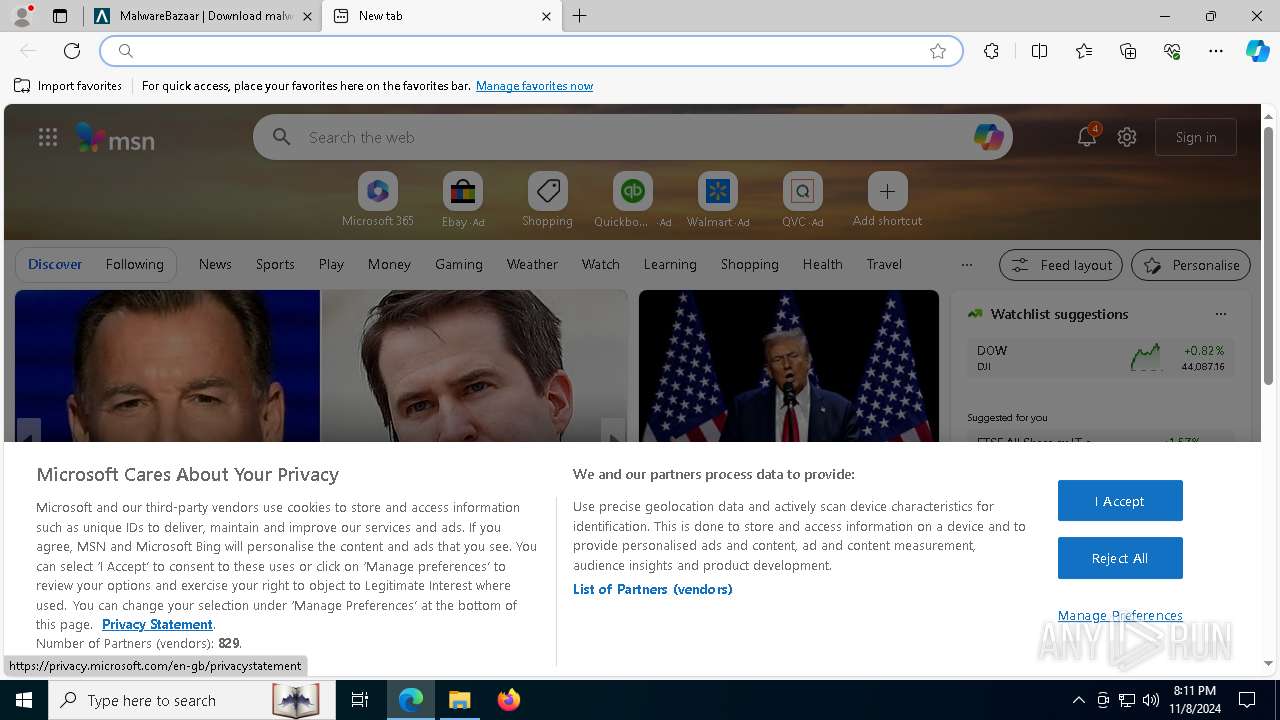The width and height of the screenshot is (1280, 720).
Task: Open the Favorites list icon
Action: point(1084,51)
